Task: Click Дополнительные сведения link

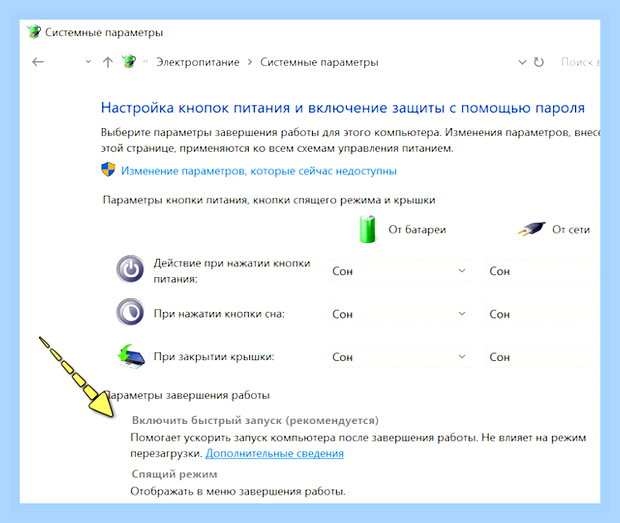Action: pyautogui.click(x=274, y=453)
